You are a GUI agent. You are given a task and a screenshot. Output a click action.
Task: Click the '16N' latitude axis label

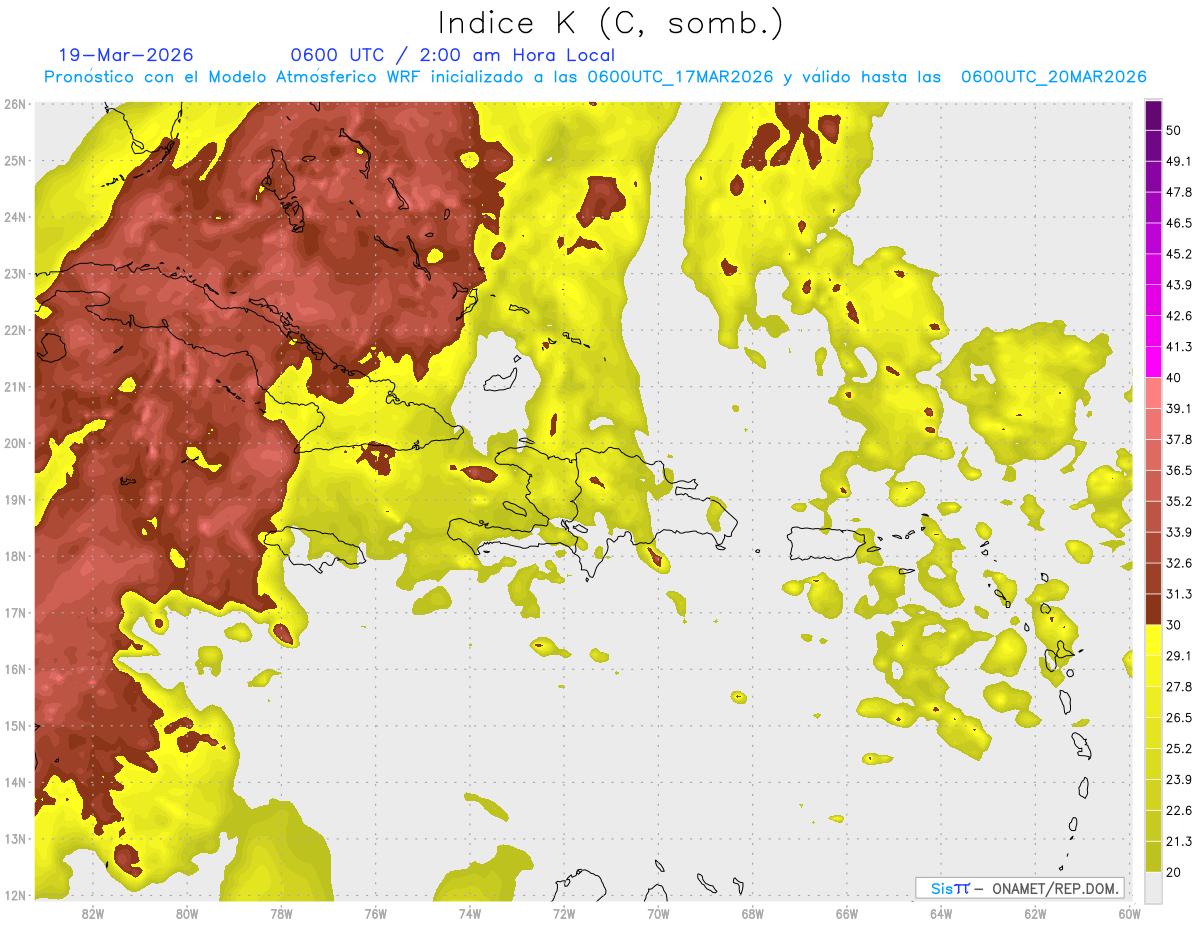click(x=15, y=670)
